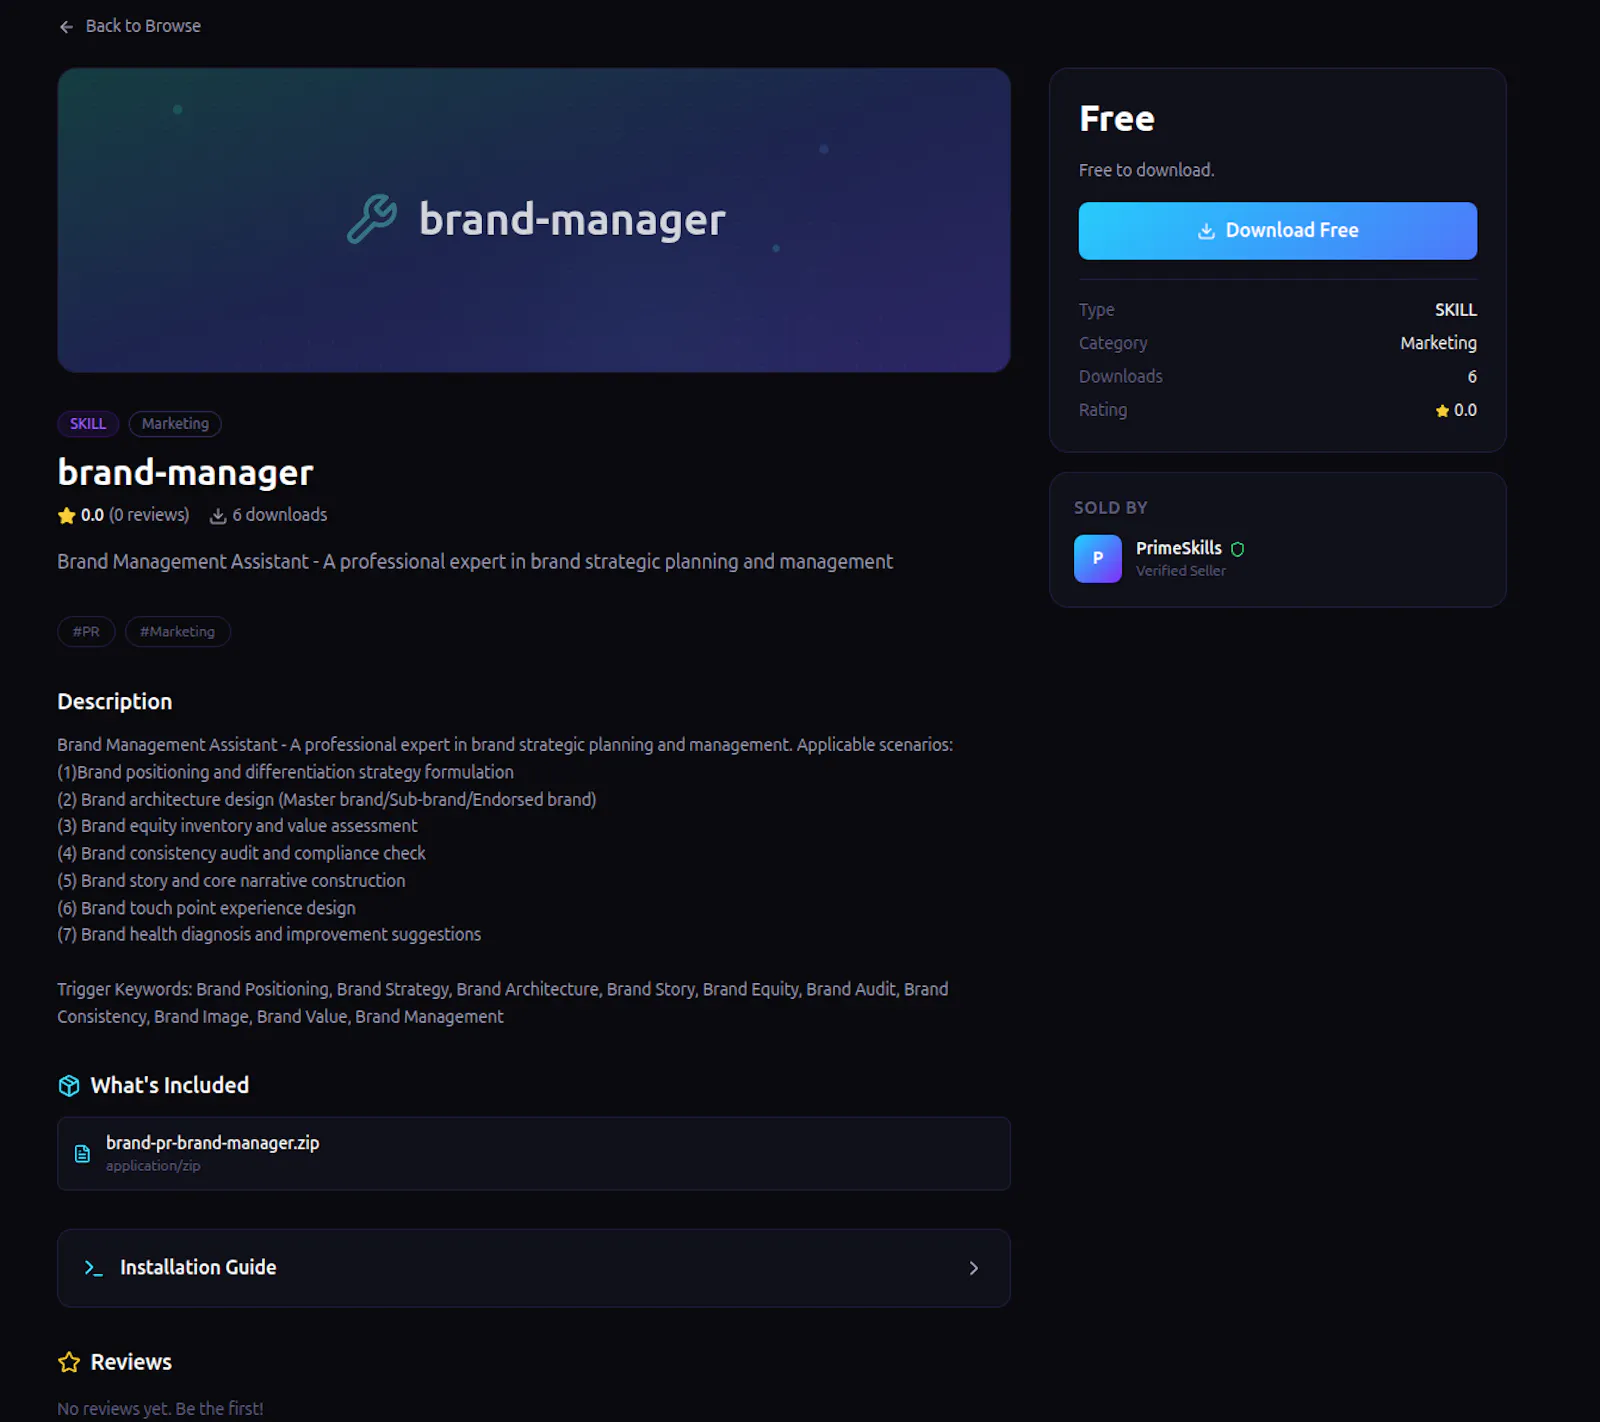Image resolution: width=1600 pixels, height=1422 pixels.
Task: Click the Marketing category badge
Action: click(175, 424)
